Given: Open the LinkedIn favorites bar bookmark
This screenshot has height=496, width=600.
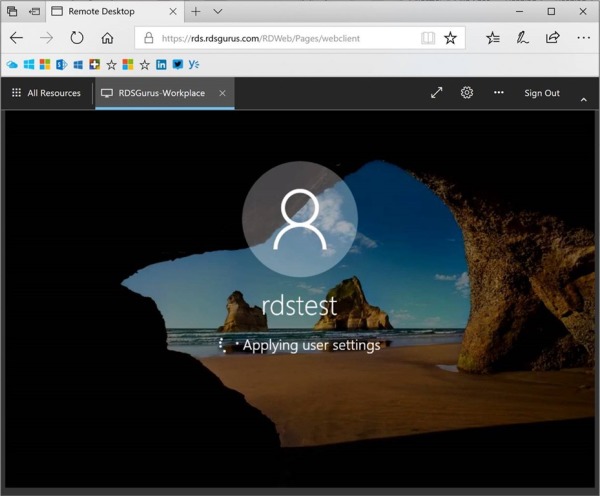Looking at the screenshot, I should [x=161, y=65].
